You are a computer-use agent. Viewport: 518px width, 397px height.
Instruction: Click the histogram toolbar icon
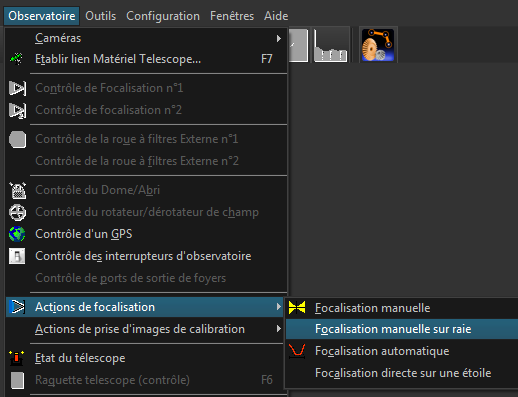tap(331, 45)
